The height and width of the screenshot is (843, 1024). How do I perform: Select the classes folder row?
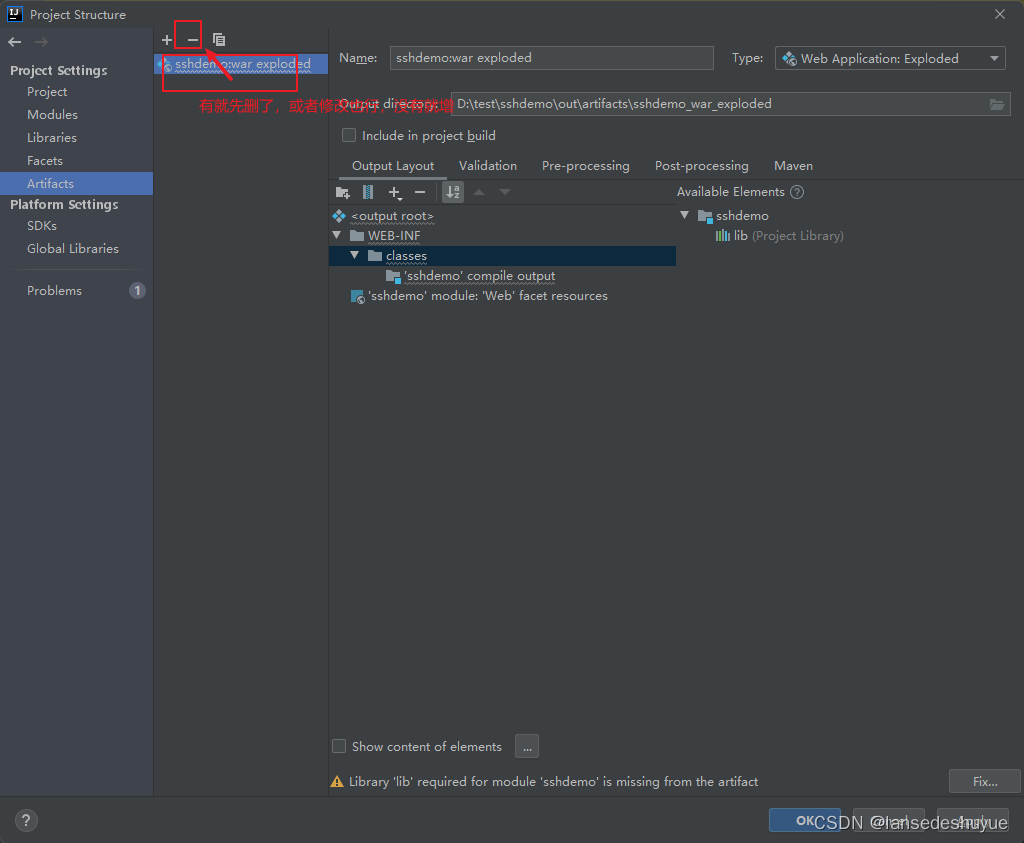pyautogui.click(x=502, y=256)
